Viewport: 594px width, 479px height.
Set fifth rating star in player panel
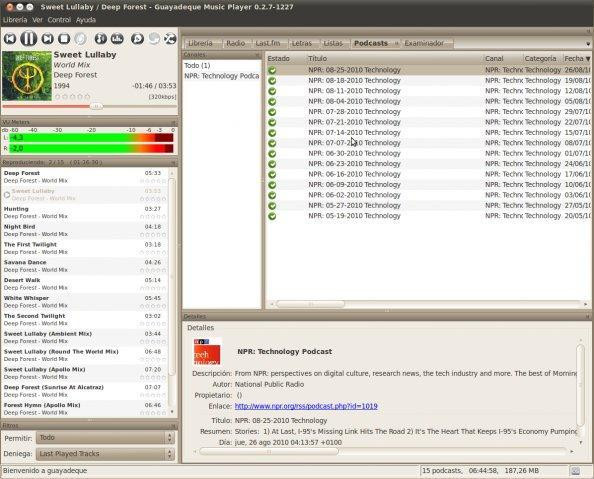coord(88,97)
